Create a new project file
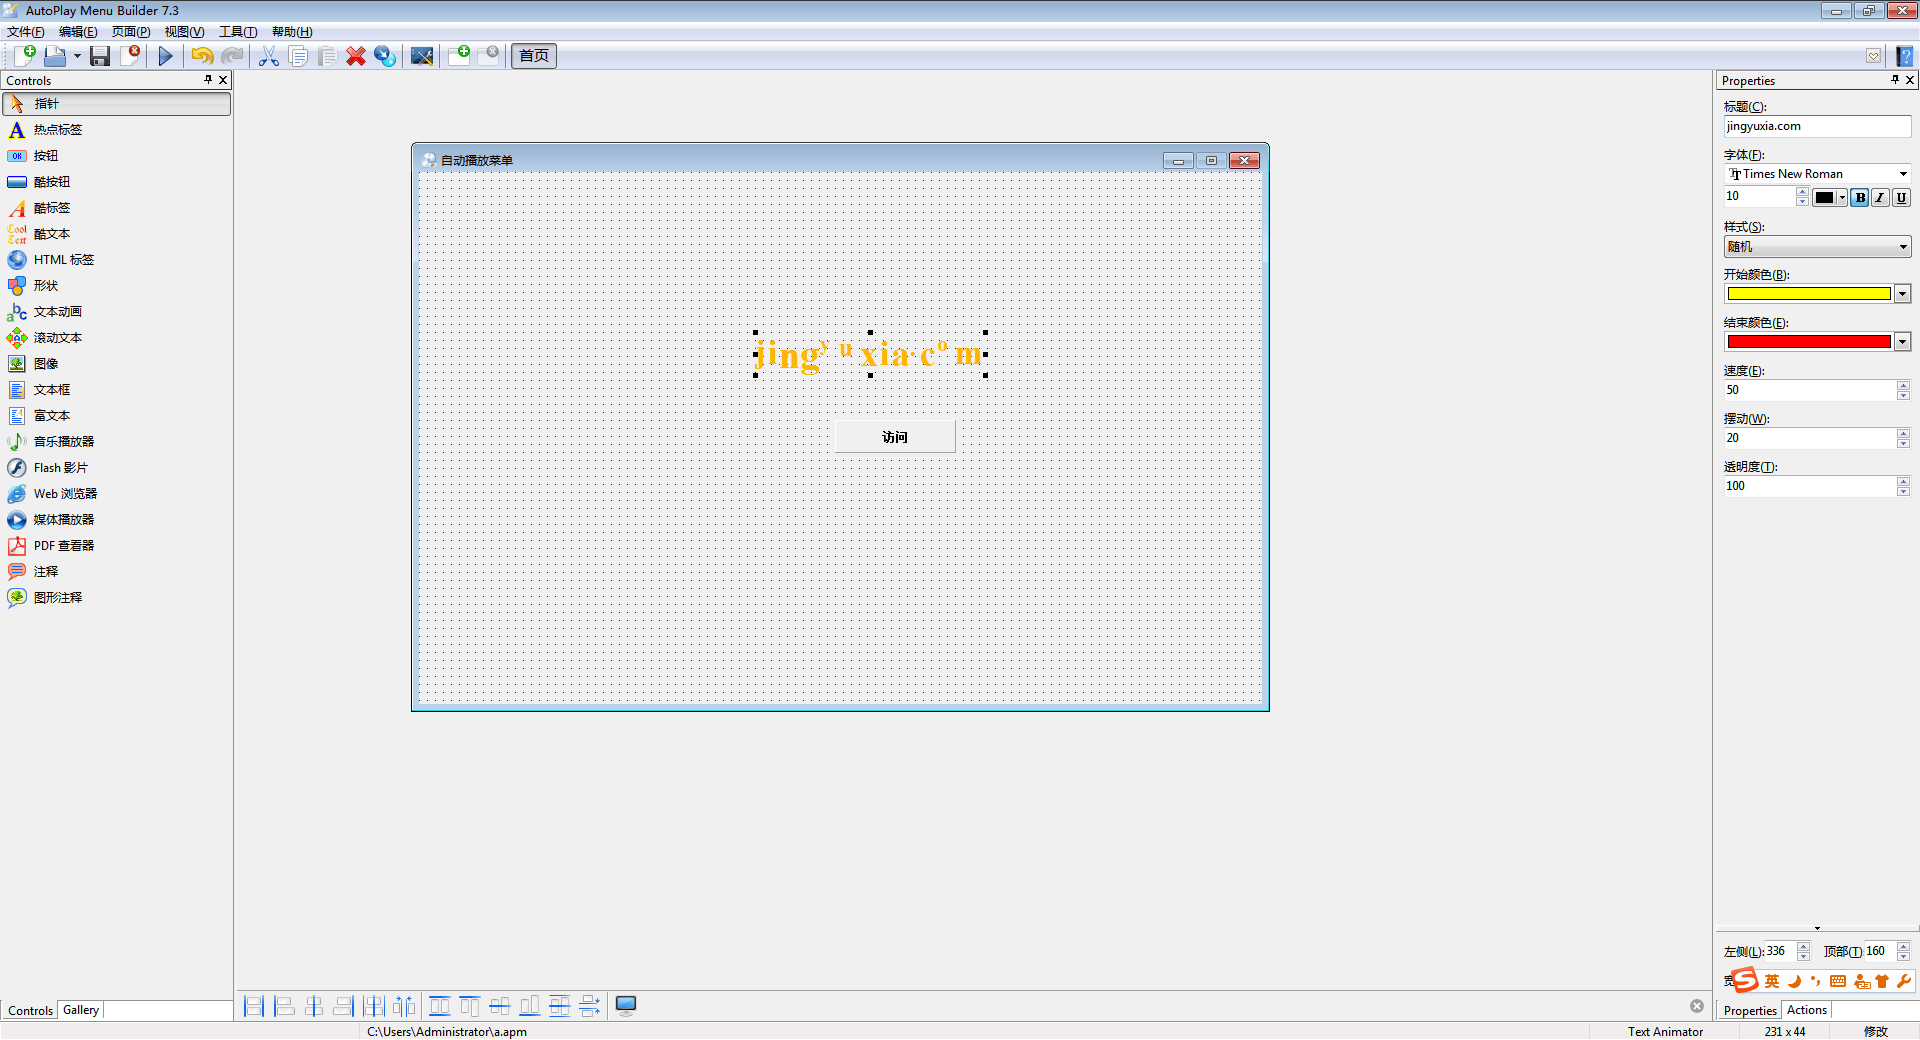This screenshot has height=1040, width=1920. (x=25, y=56)
